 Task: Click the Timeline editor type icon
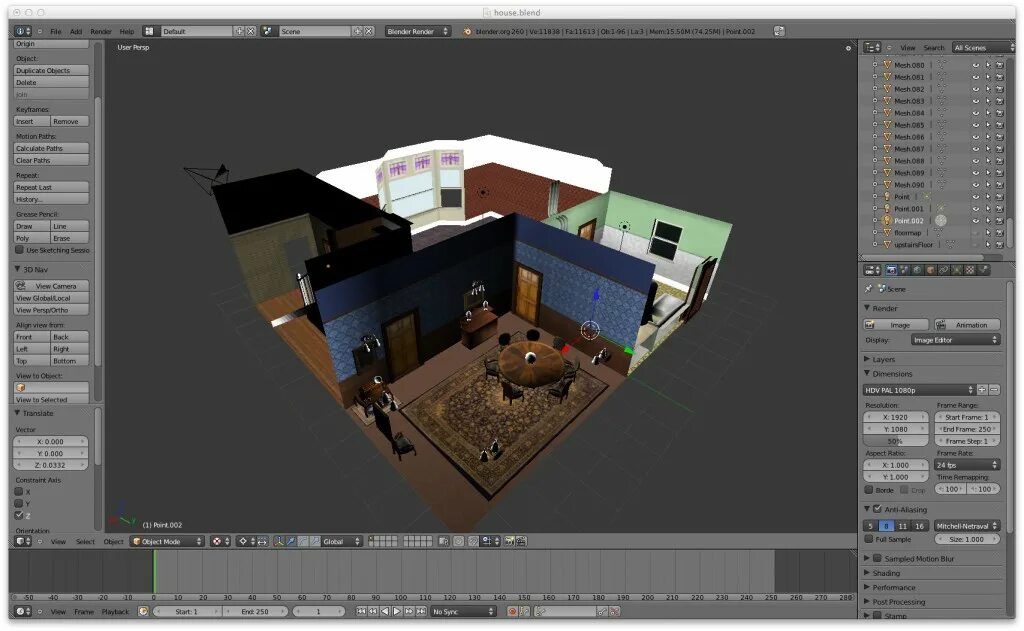coord(23,611)
